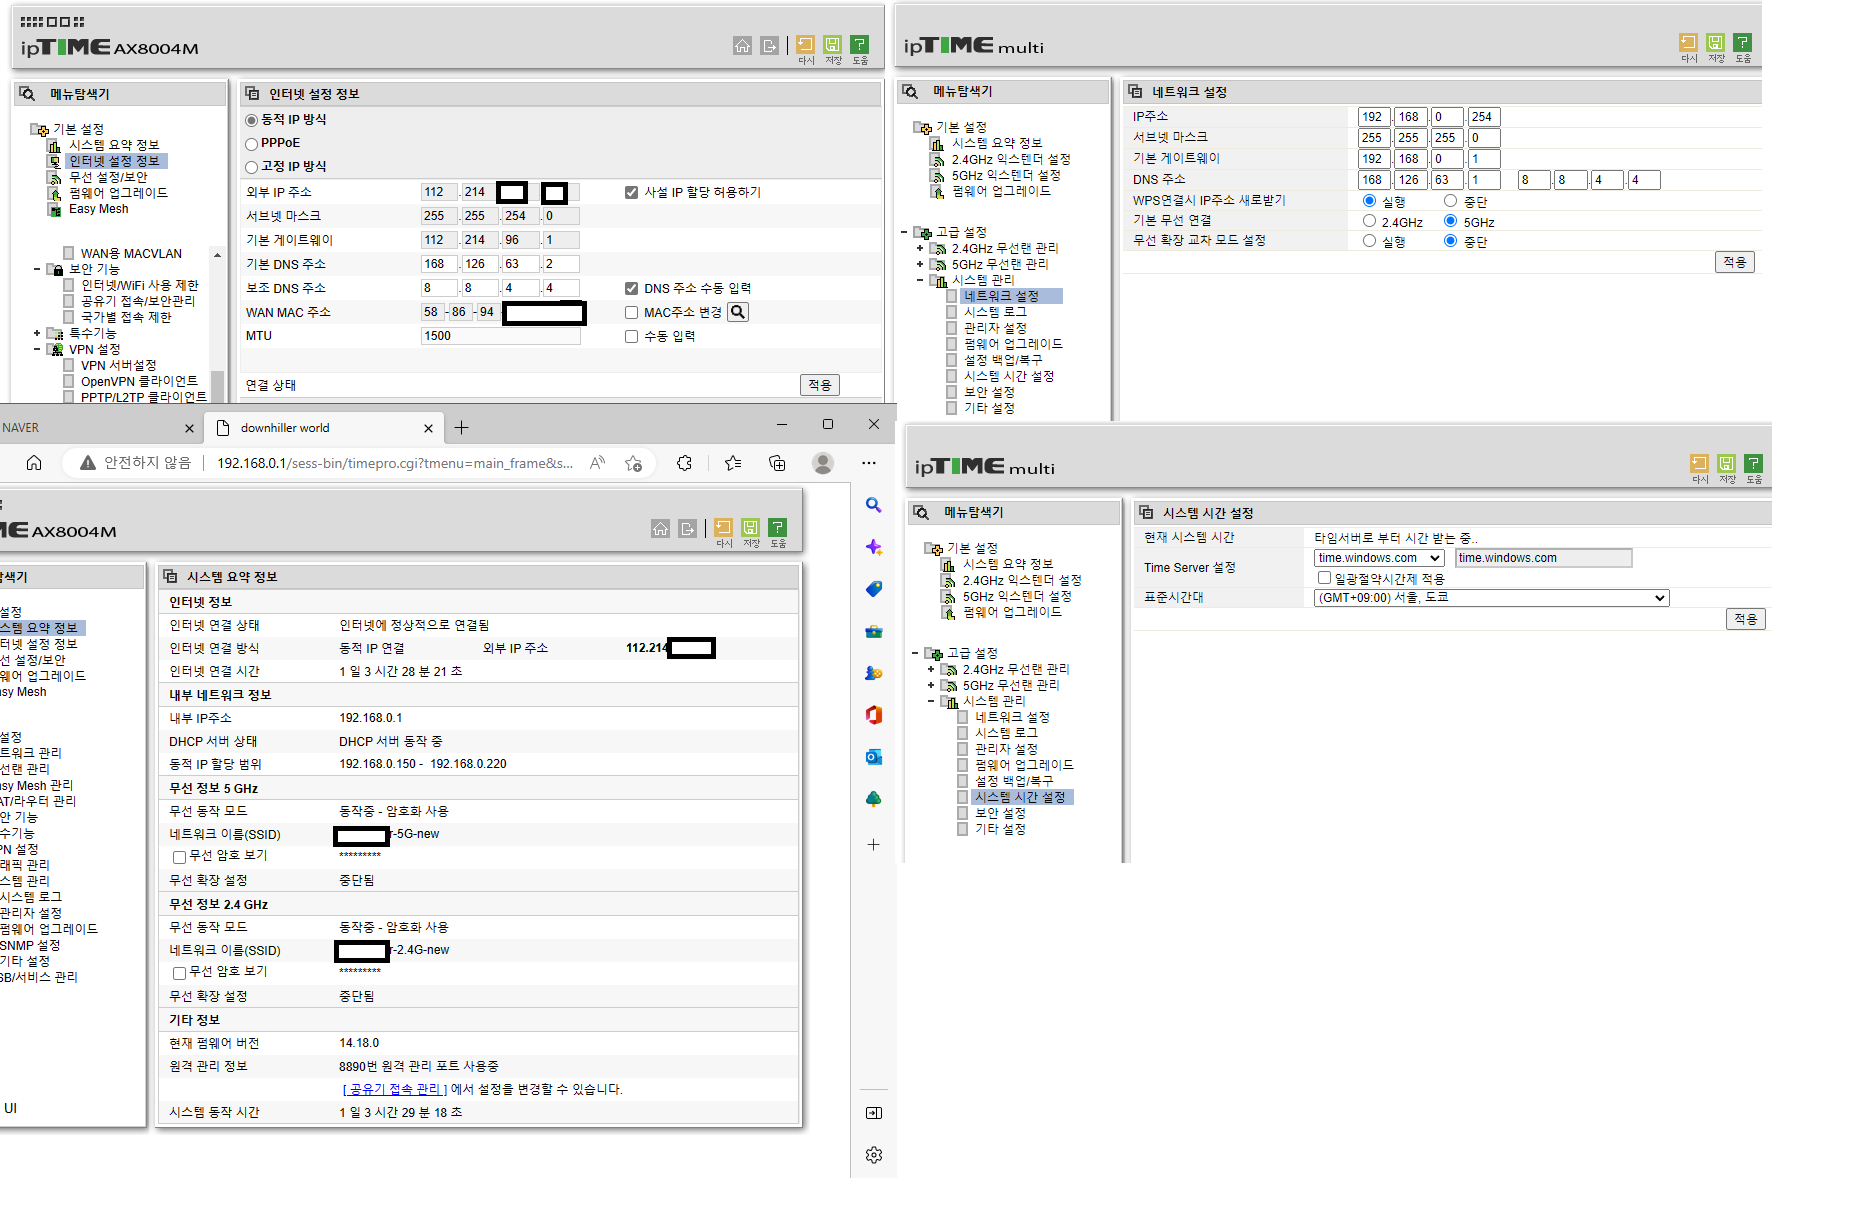Click the Edge browser home button

point(34,463)
